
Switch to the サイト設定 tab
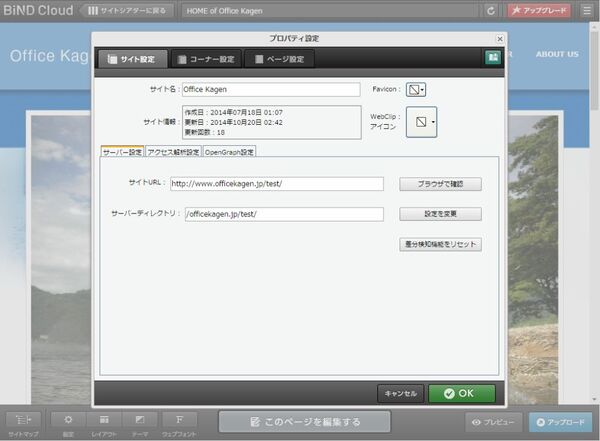coord(132,59)
